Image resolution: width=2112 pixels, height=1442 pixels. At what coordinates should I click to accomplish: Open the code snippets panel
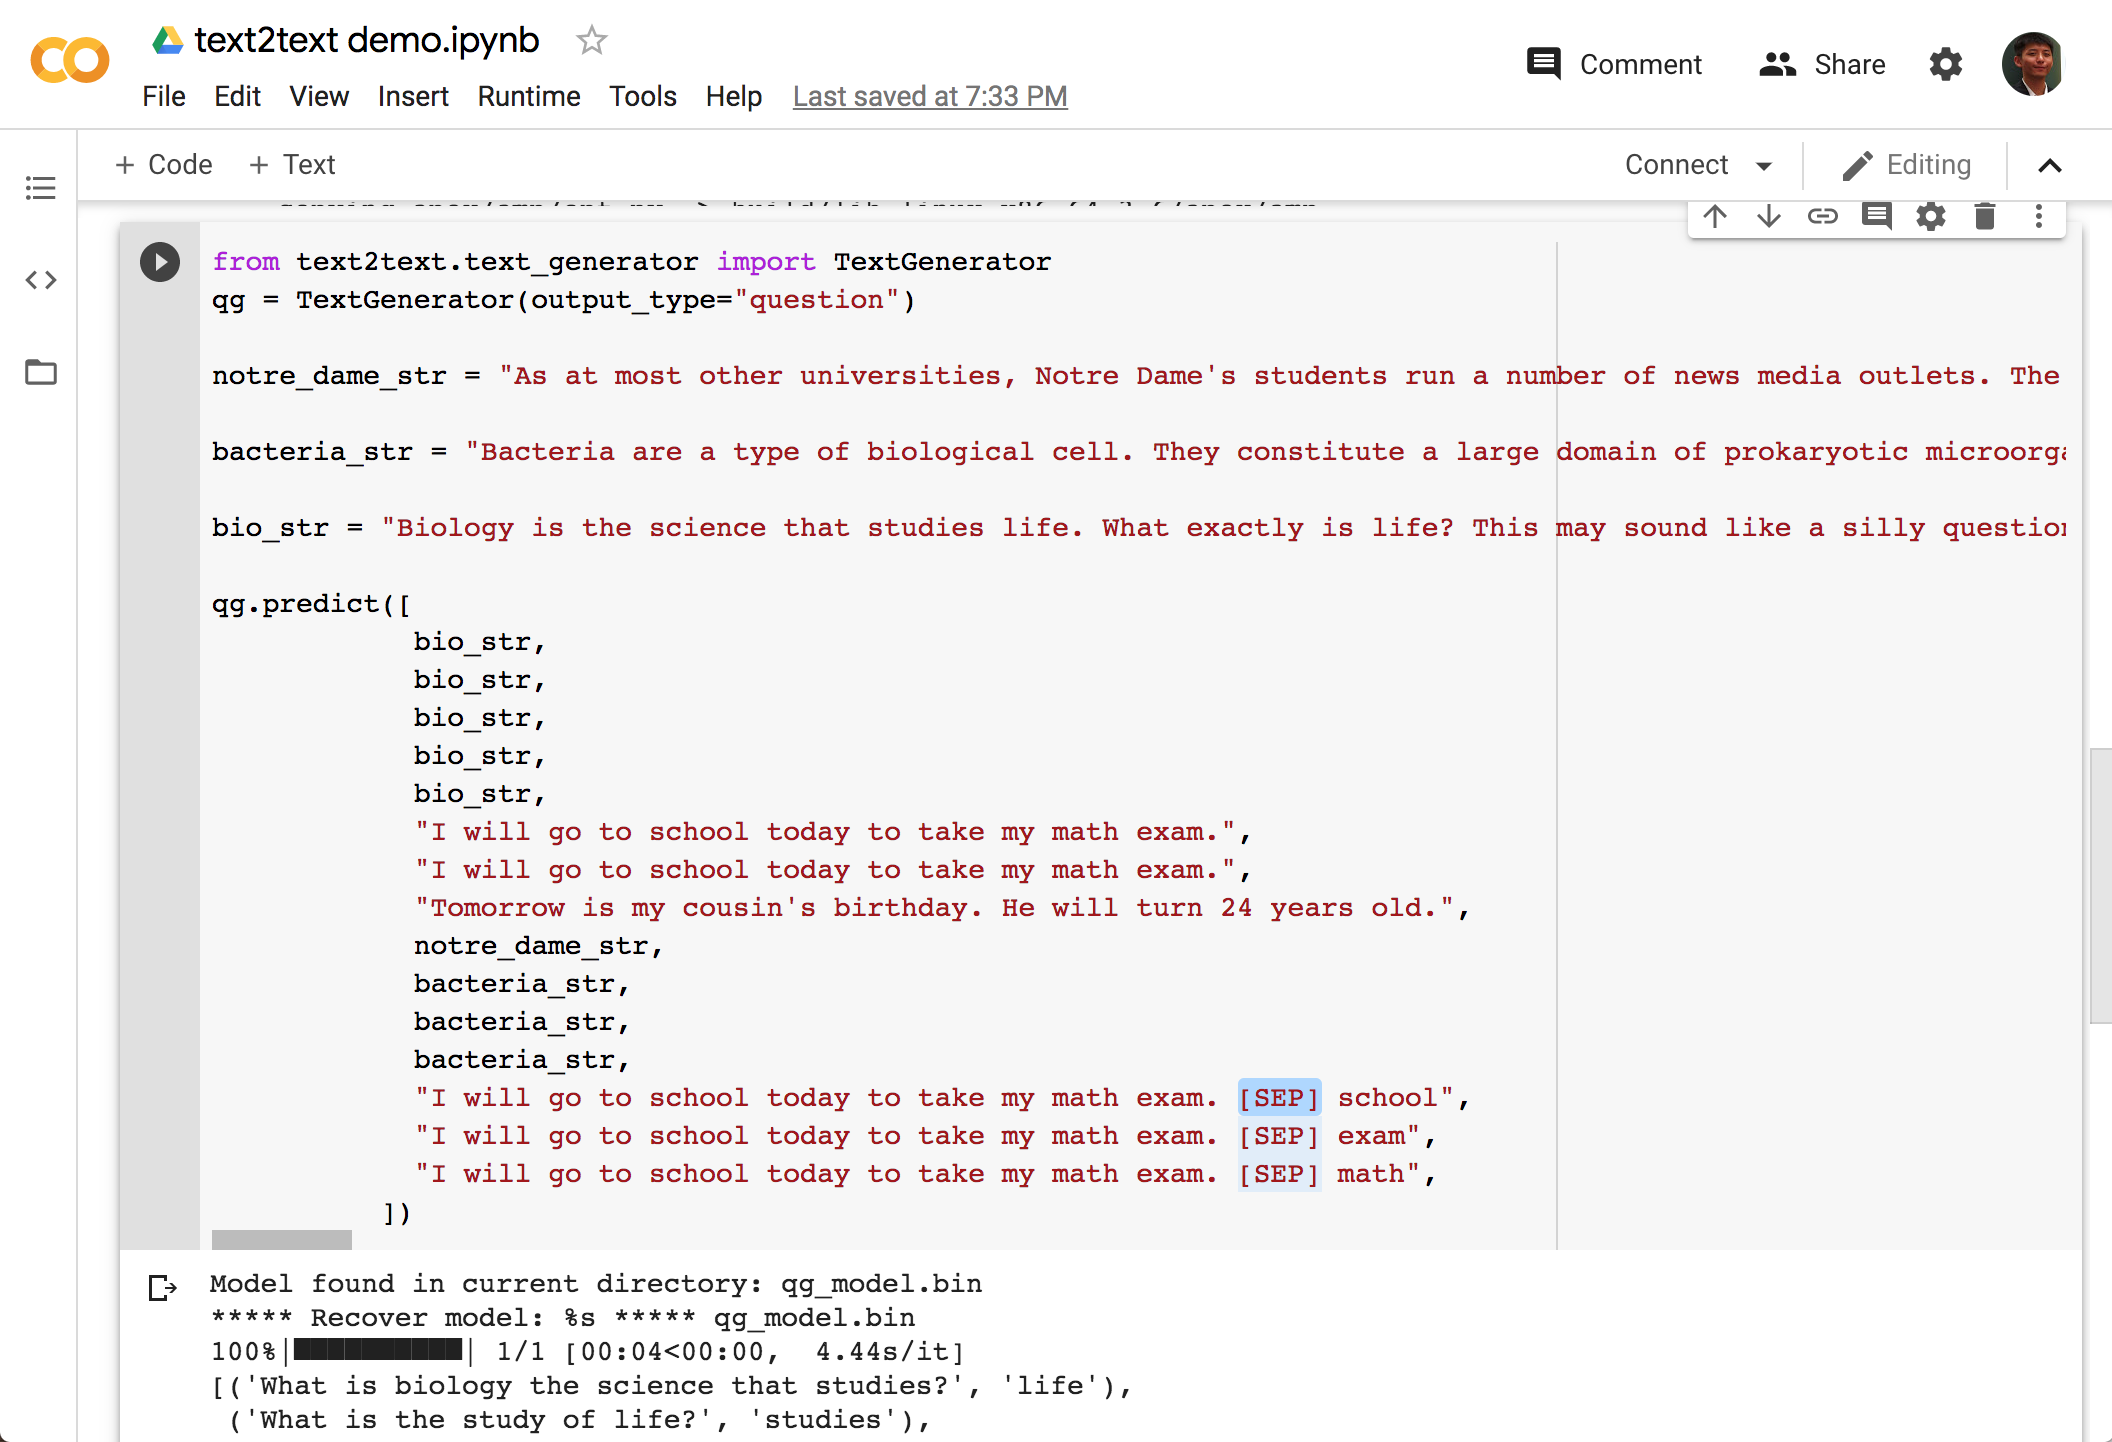click(x=41, y=280)
